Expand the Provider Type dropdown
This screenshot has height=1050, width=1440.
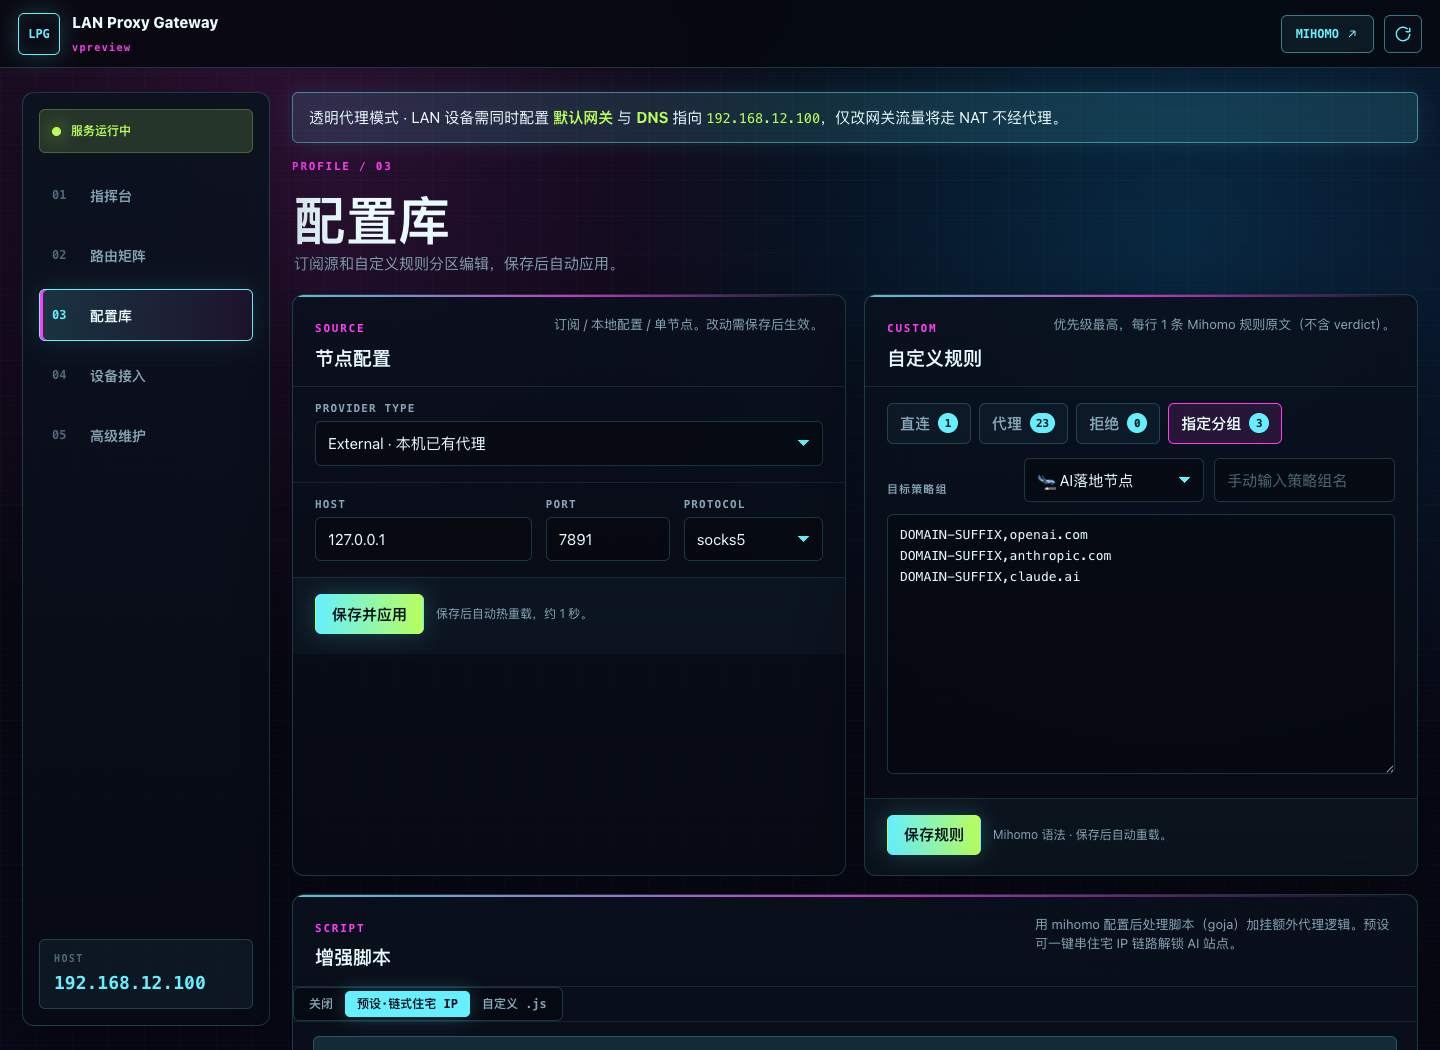[x=569, y=444]
